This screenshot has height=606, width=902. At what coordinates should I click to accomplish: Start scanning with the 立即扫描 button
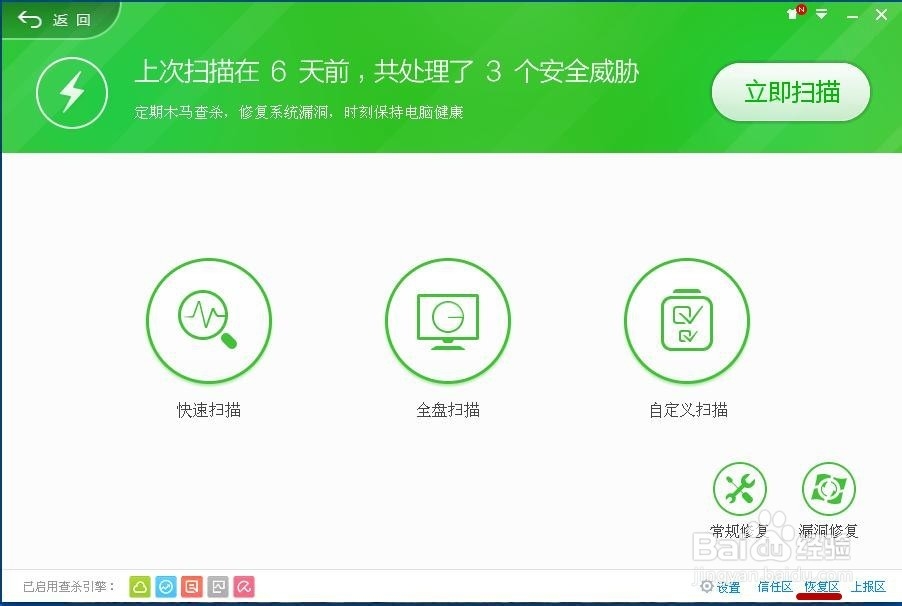[791, 92]
